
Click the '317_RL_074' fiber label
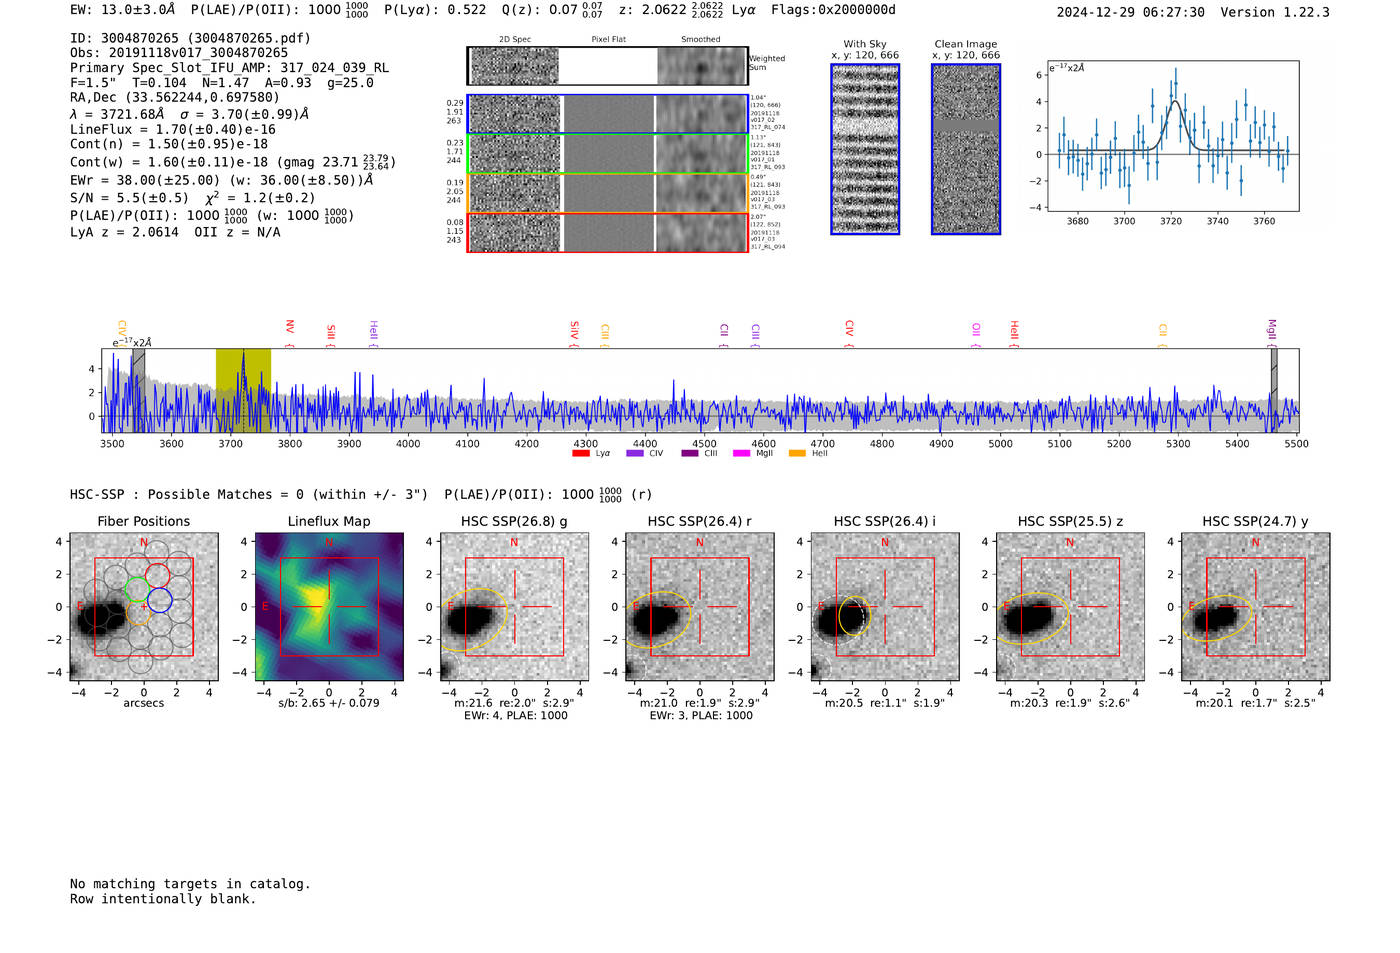768,127
